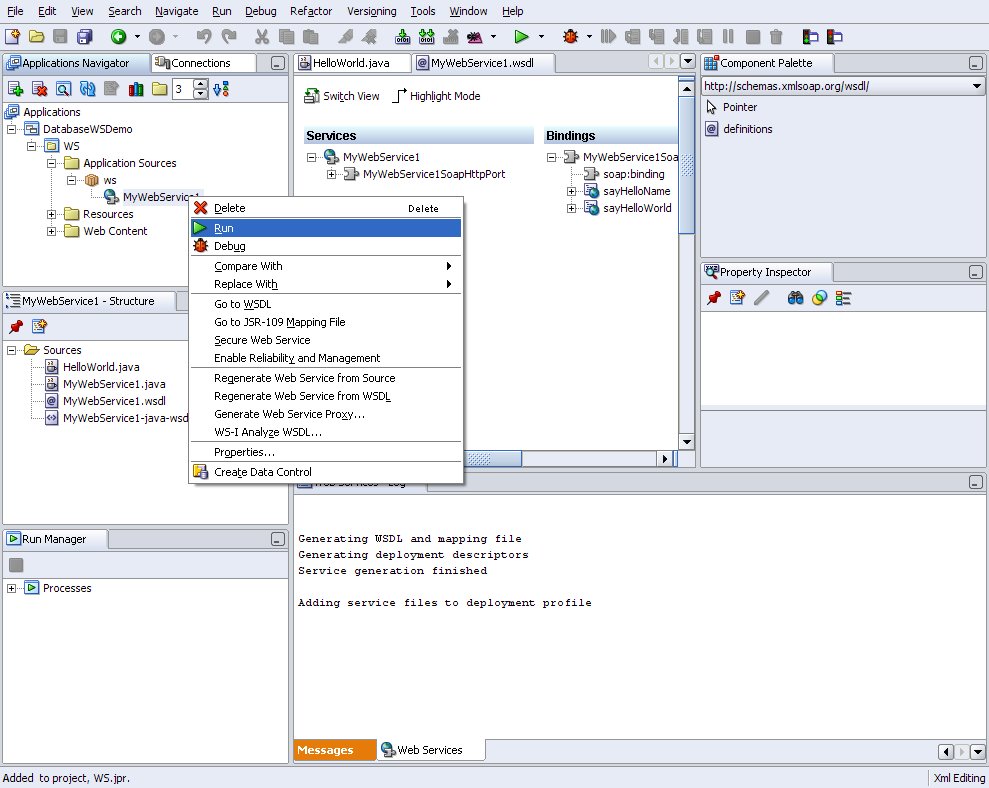Collapse the Sources node in Structure panel
Screen dimensions: 989x788
click(x=11, y=350)
